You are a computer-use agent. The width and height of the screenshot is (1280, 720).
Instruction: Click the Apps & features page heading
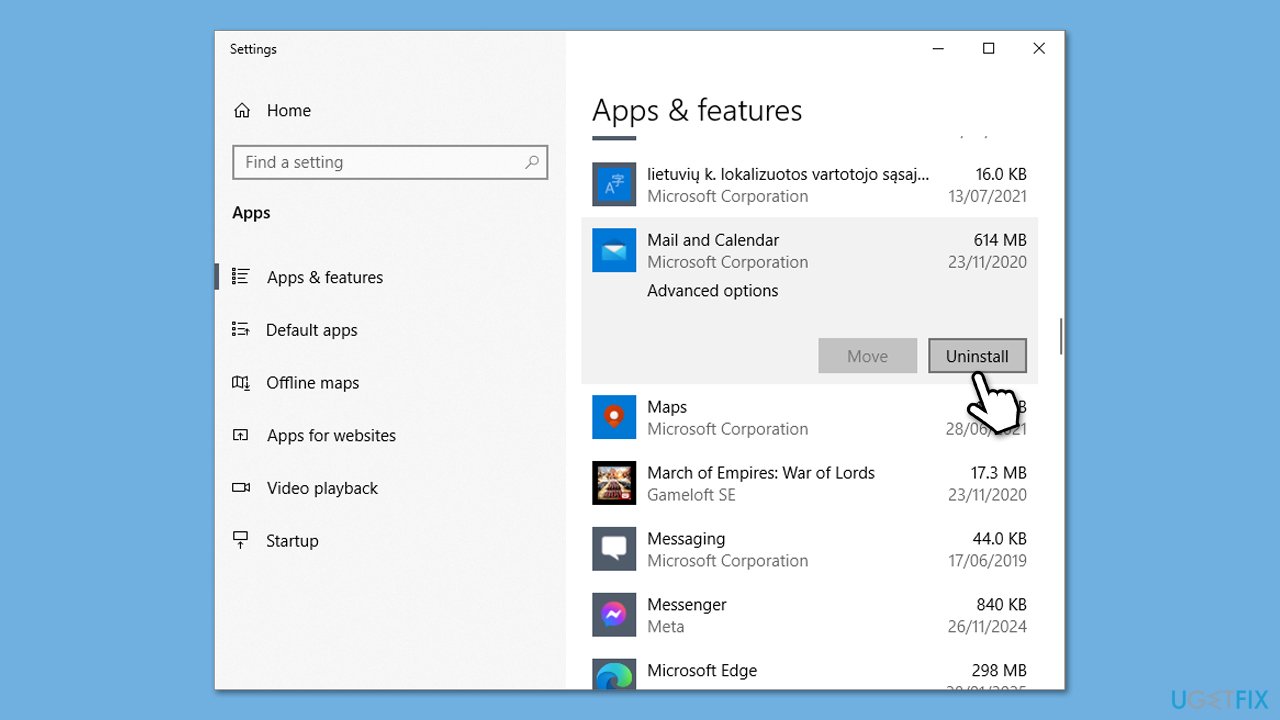coord(697,110)
